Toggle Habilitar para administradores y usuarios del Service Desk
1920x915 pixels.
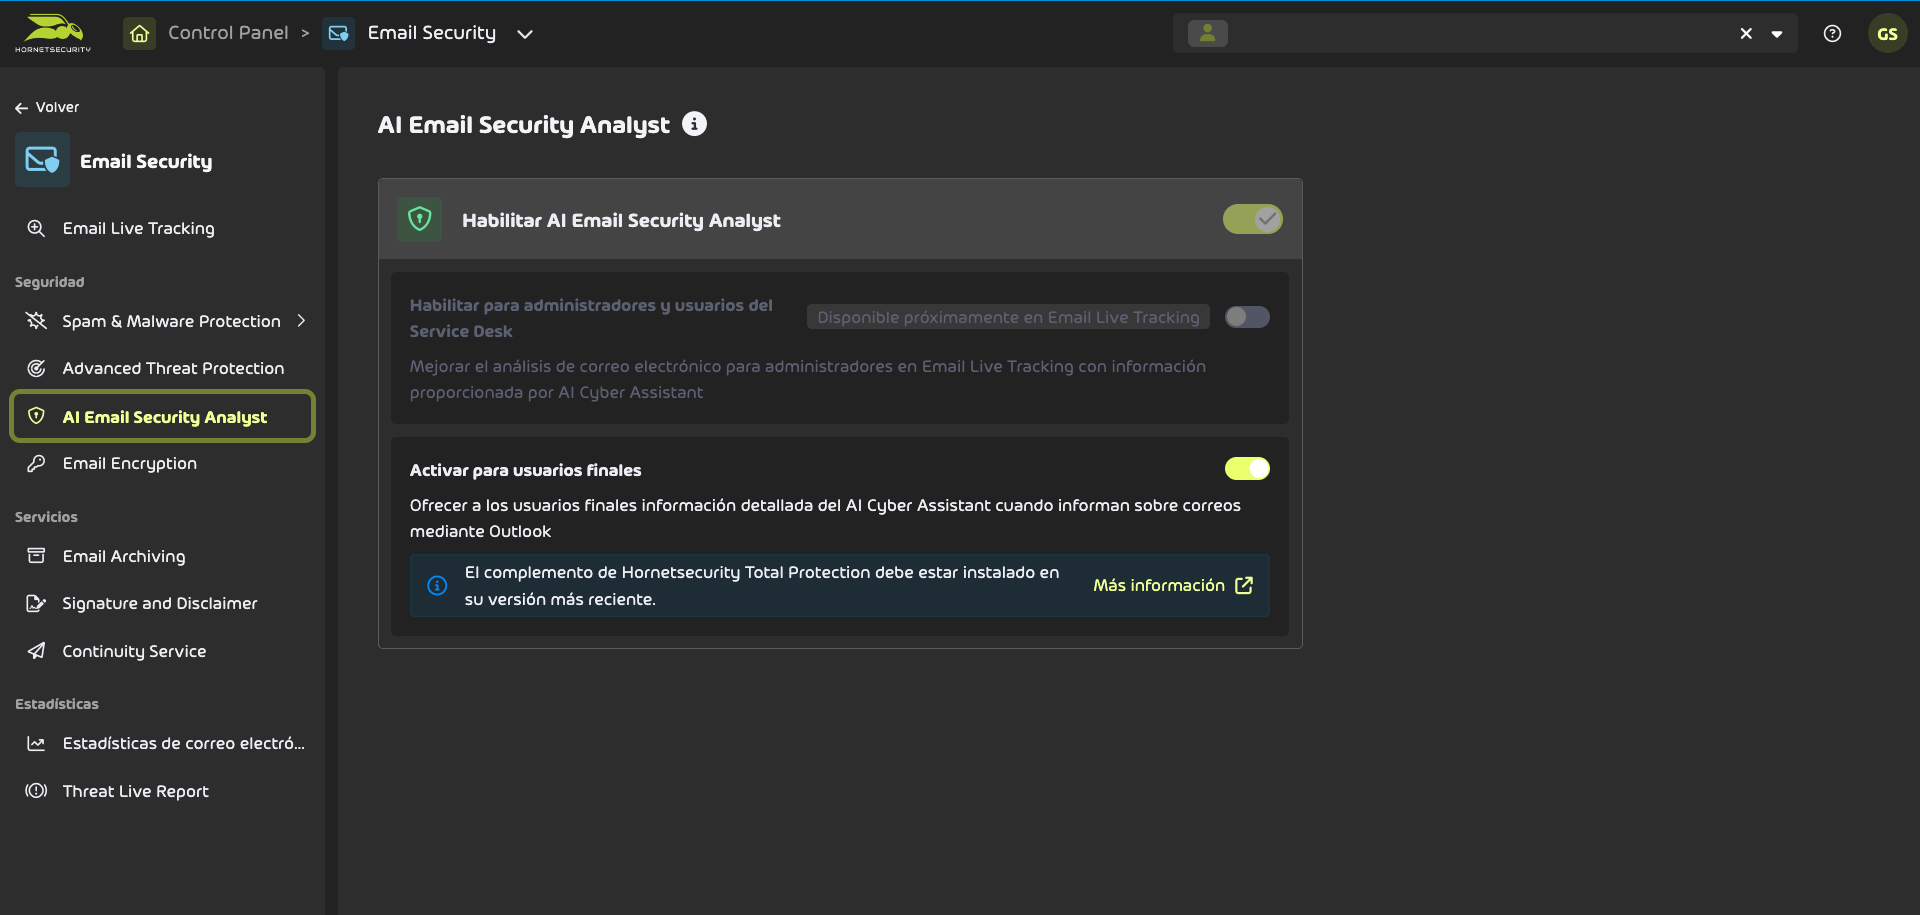[1247, 316]
